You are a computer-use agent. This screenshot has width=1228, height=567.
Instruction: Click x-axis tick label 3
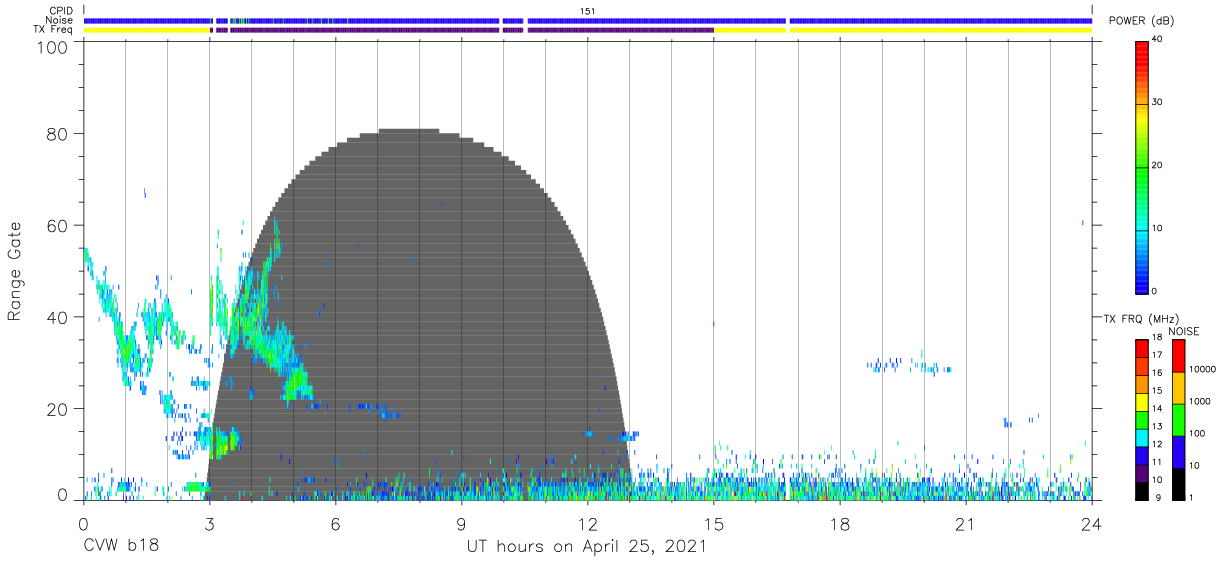(209, 524)
